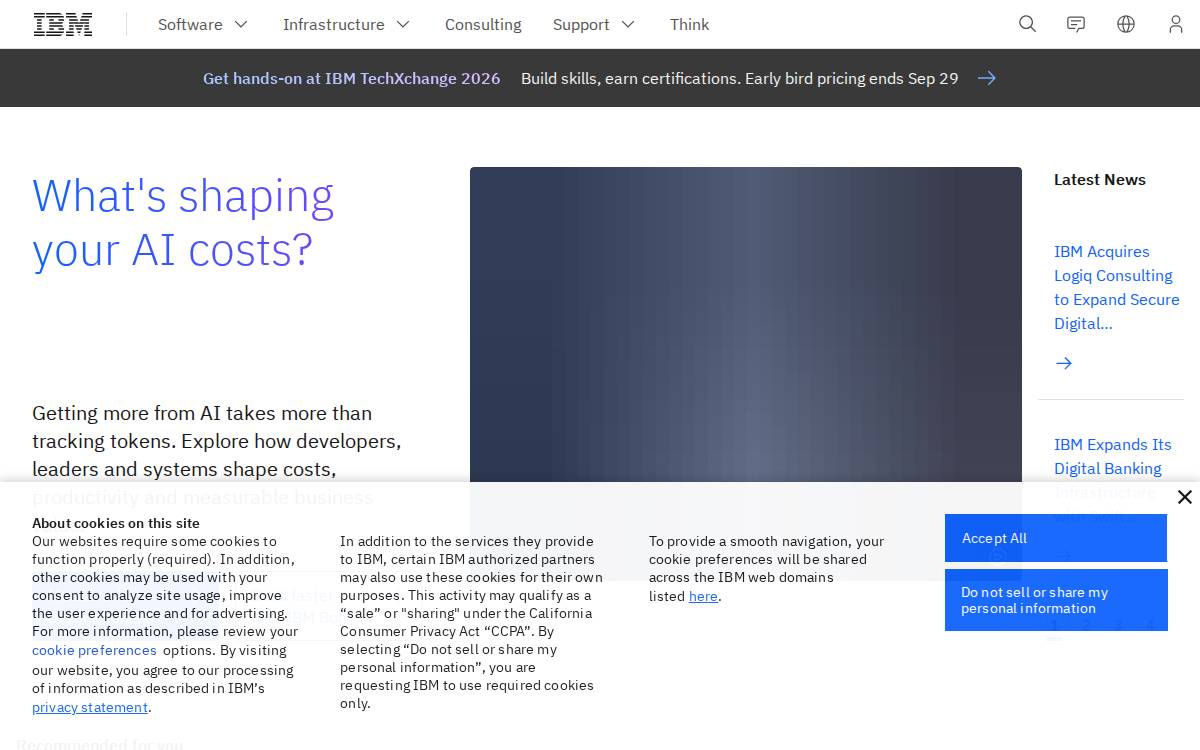Open the user profile icon

pos(1176,24)
